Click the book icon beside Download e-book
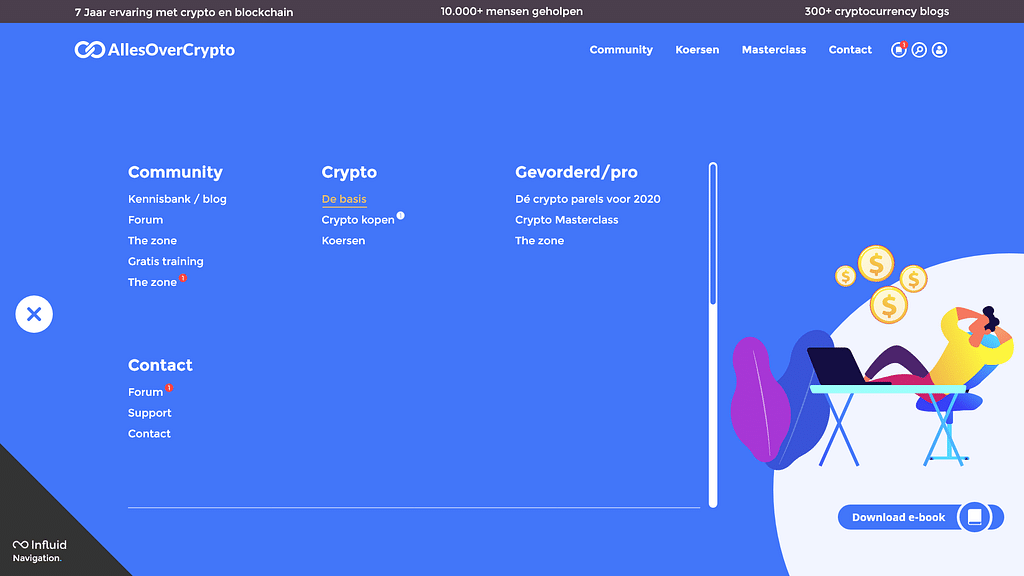The image size is (1024, 576). click(974, 517)
